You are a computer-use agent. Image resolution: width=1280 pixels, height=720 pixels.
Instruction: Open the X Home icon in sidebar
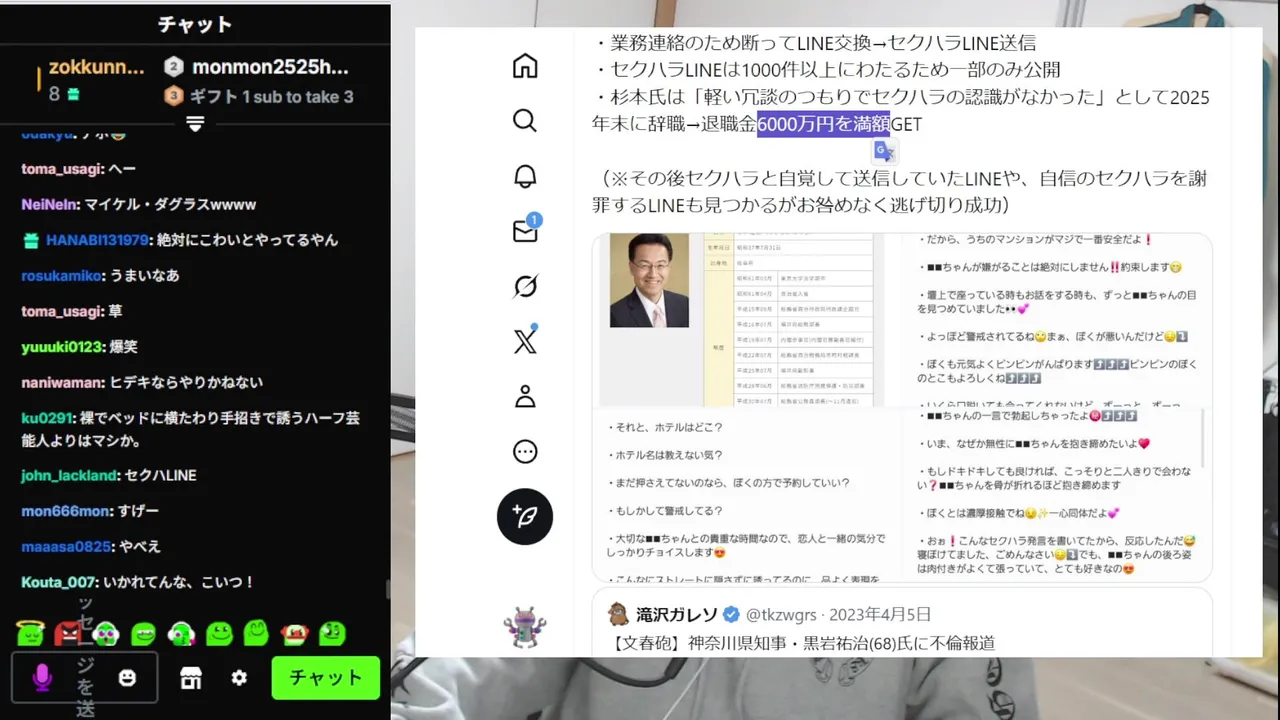(x=525, y=66)
